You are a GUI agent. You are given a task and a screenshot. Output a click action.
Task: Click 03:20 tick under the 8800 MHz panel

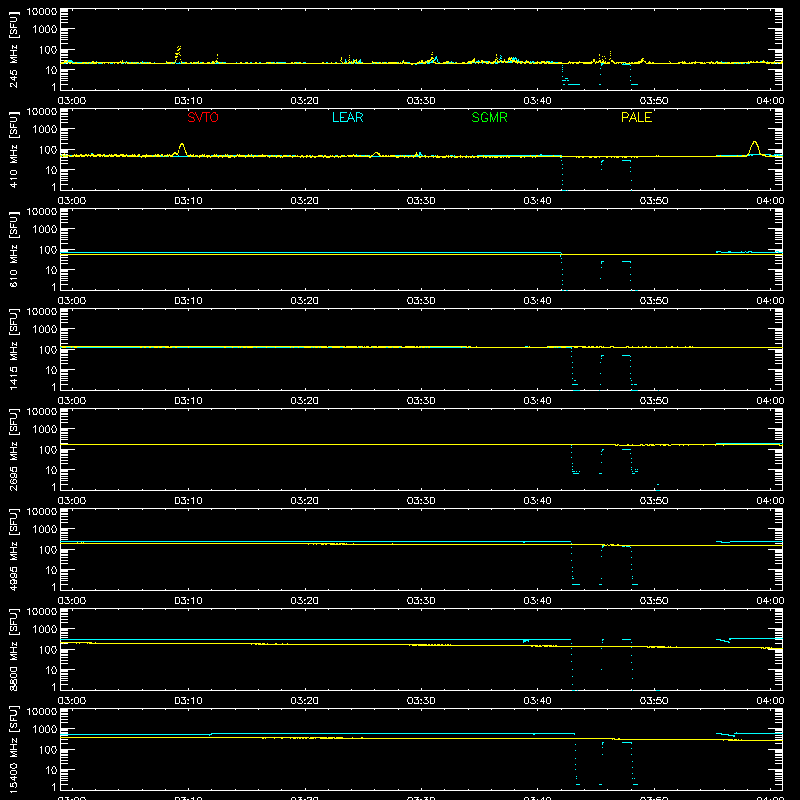[305, 701]
